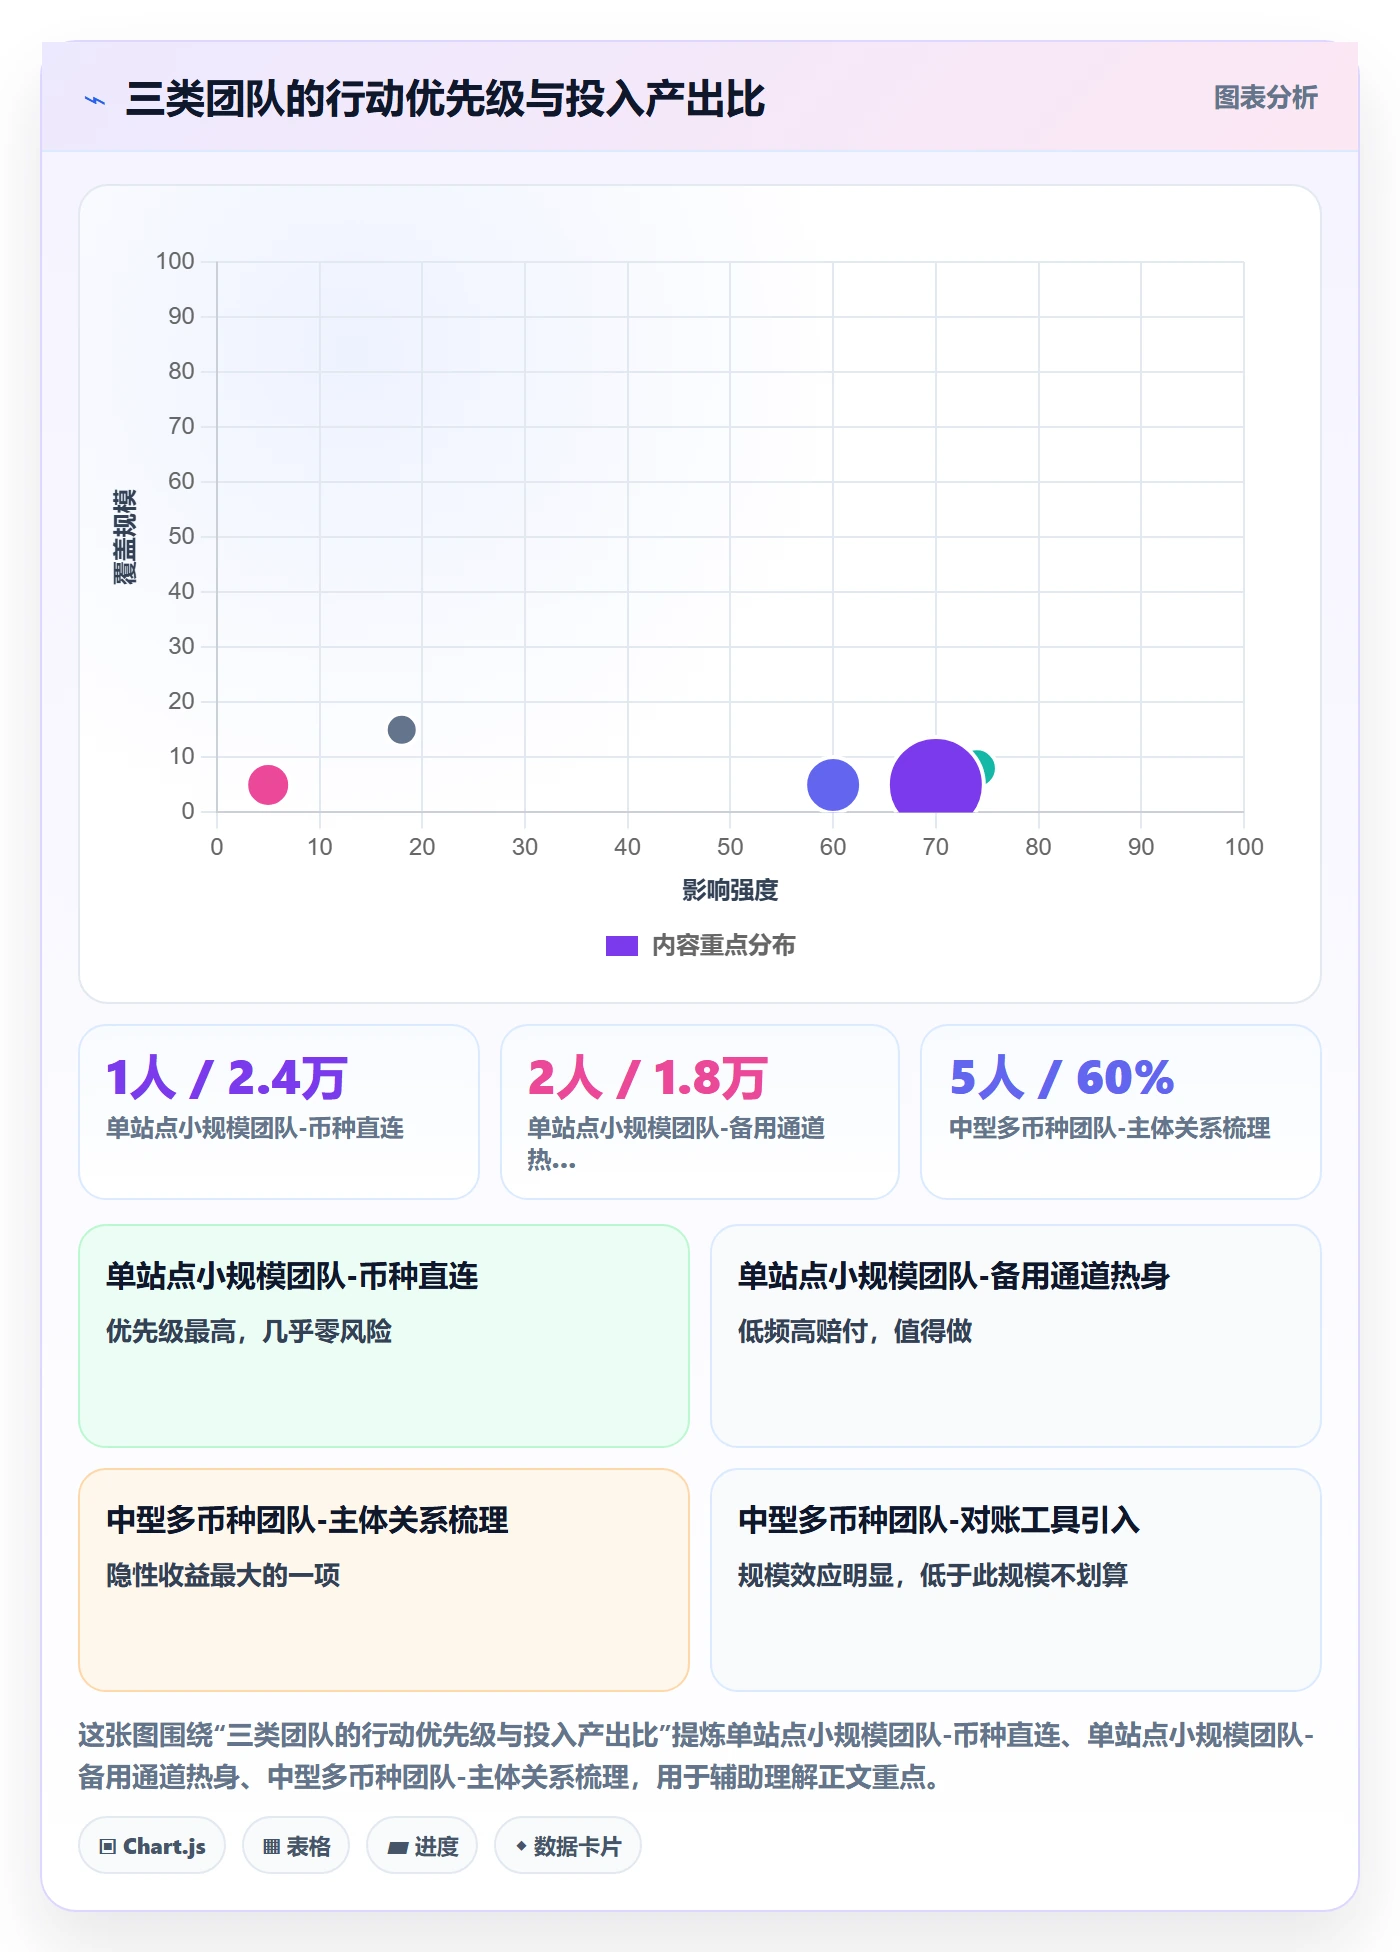The image size is (1400, 1952).
Task: Select the 表格 tag
Action: tap(296, 1846)
